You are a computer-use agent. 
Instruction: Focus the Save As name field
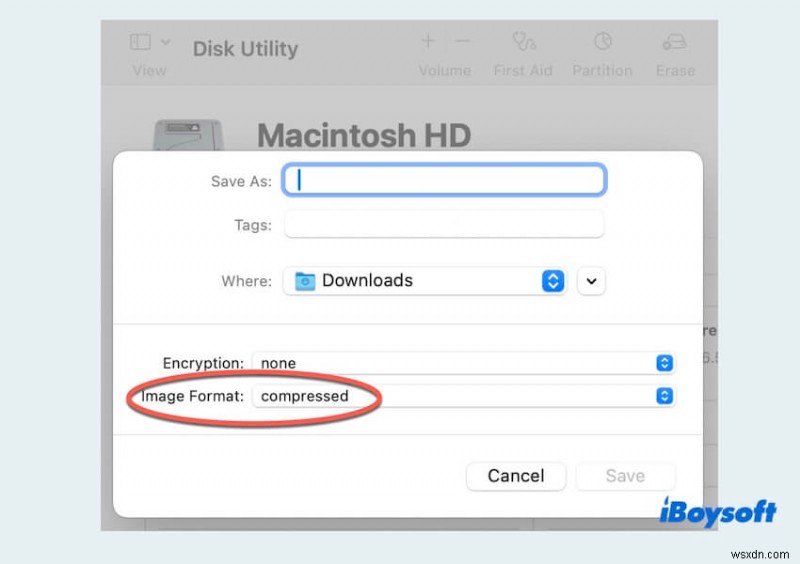444,180
